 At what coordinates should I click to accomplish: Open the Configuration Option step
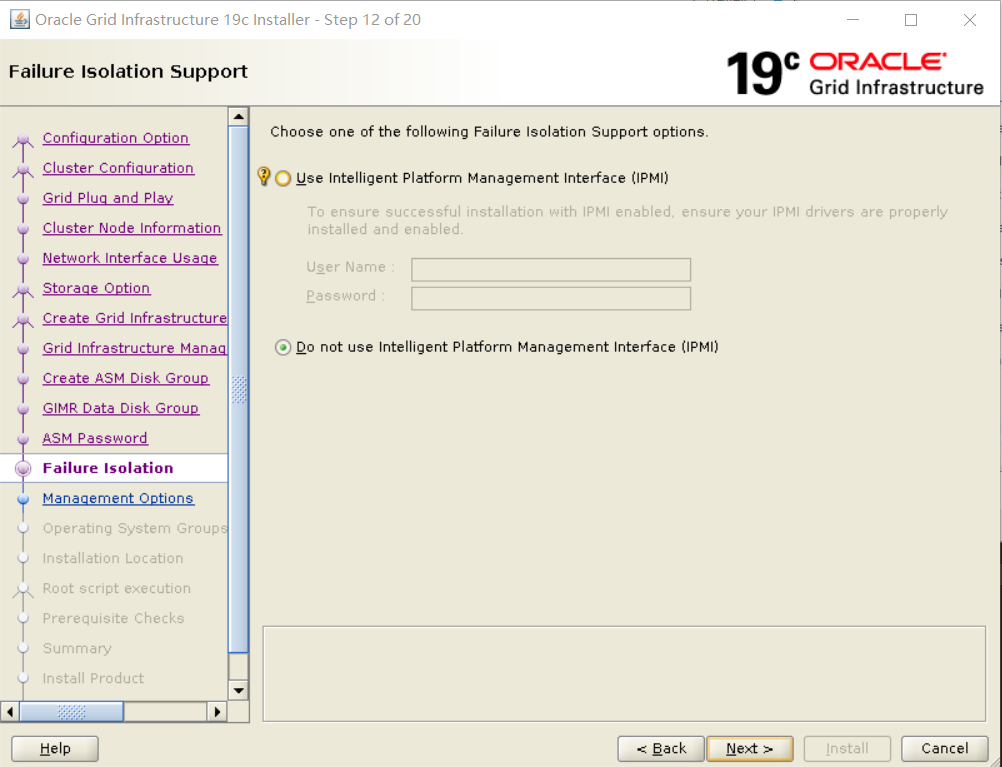pyautogui.click(x=116, y=138)
